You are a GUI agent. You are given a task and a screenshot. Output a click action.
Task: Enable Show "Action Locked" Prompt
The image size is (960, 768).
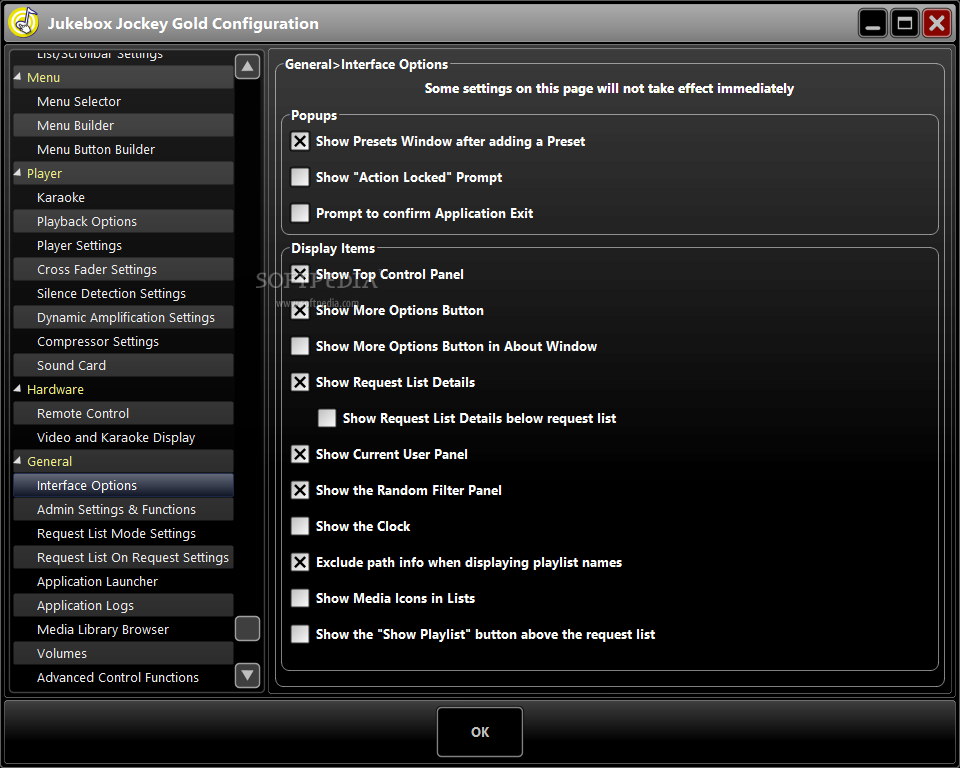pyautogui.click(x=300, y=177)
